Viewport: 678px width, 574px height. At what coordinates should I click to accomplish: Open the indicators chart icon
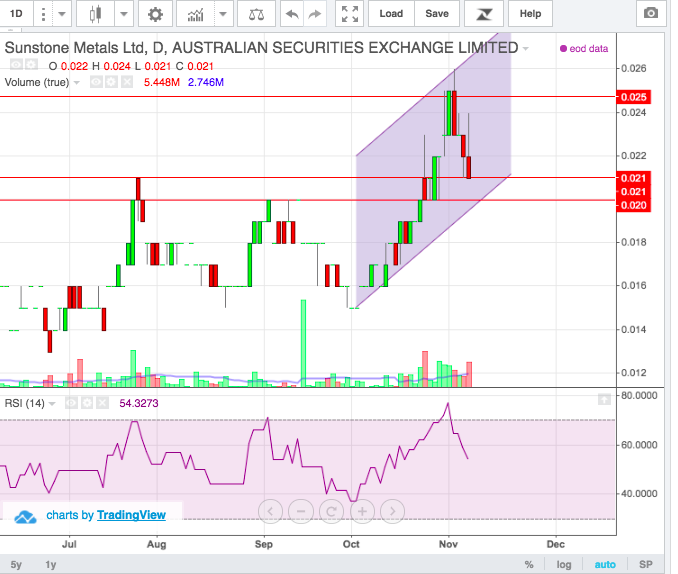(x=195, y=15)
